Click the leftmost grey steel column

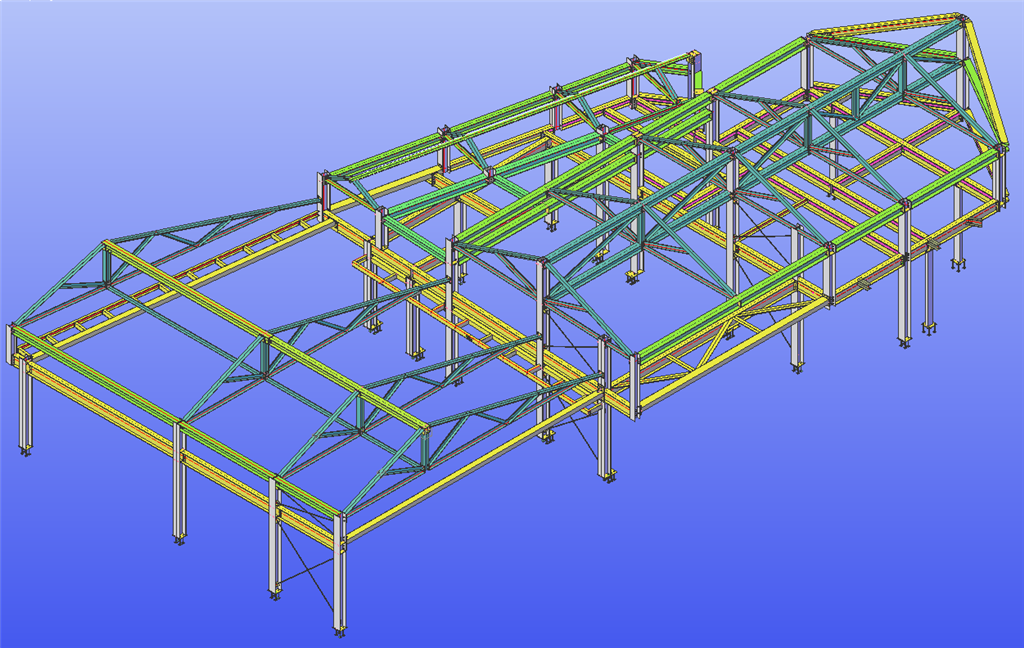click(x=25, y=410)
